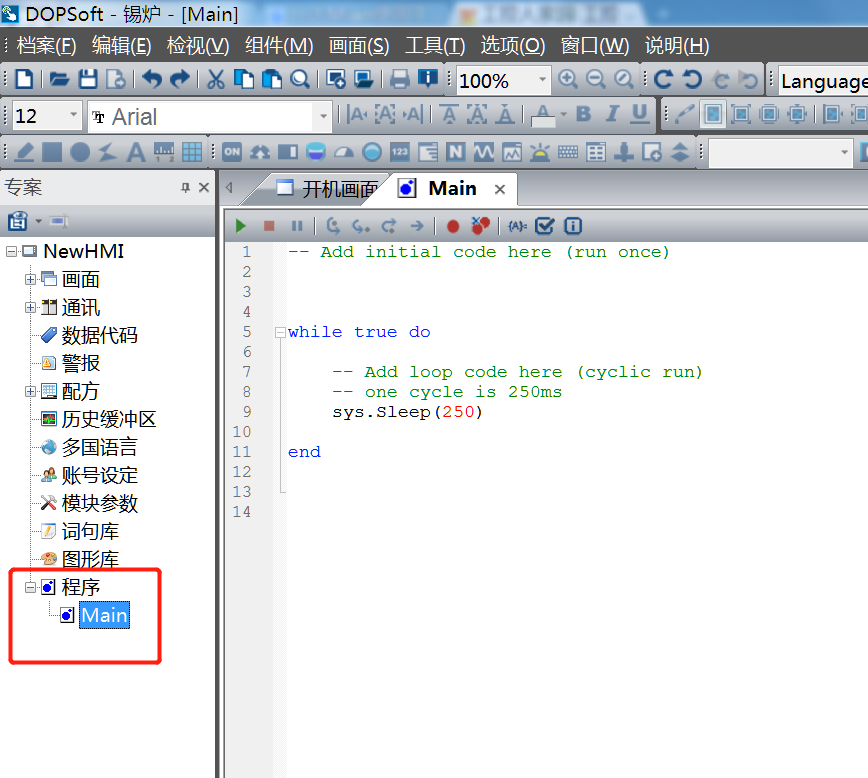Expand the 画面 node in project tree
Viewport: 868px width, 778px height.
(x=30, y=279)
